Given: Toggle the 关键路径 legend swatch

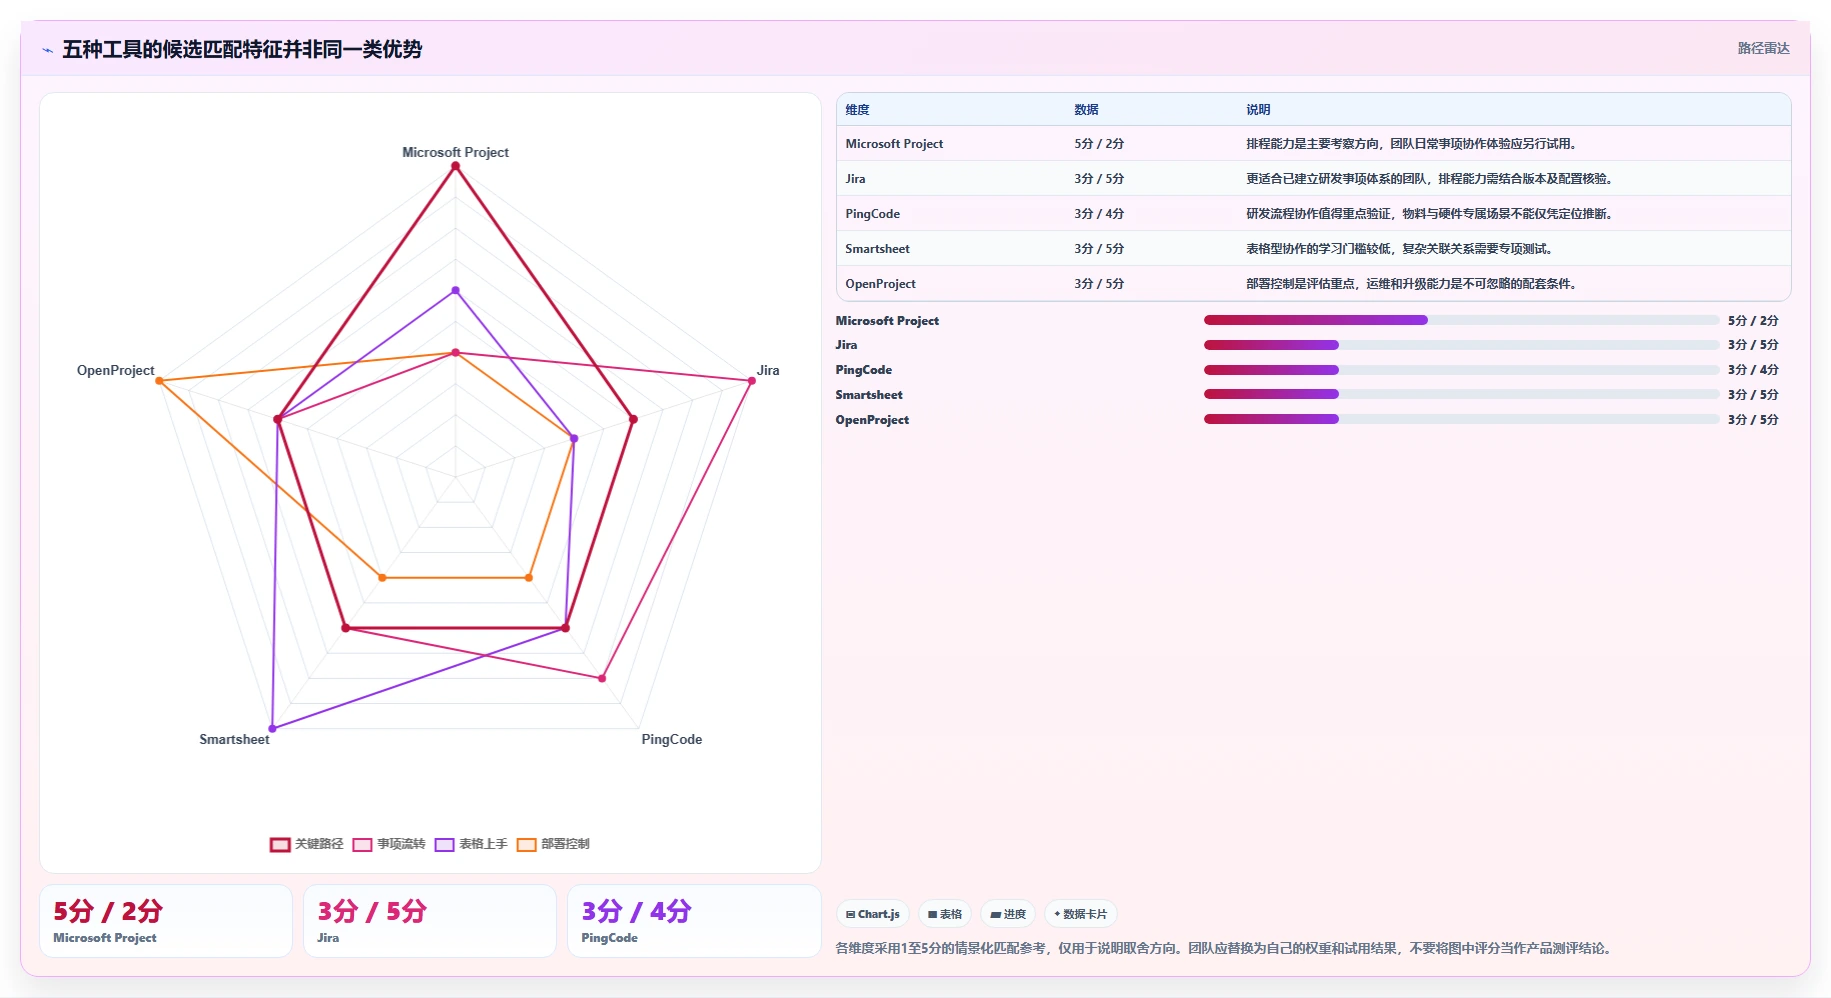Looking at the screenshot, I should pyautogui.click(x=280, y=845).
